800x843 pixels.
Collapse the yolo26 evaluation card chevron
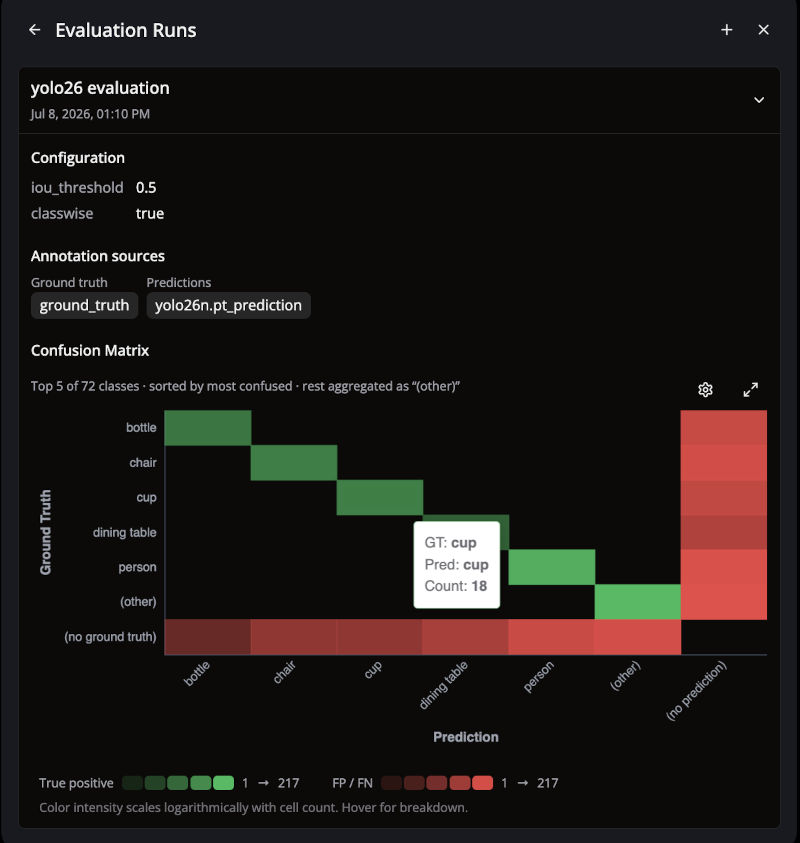[759, 100]
